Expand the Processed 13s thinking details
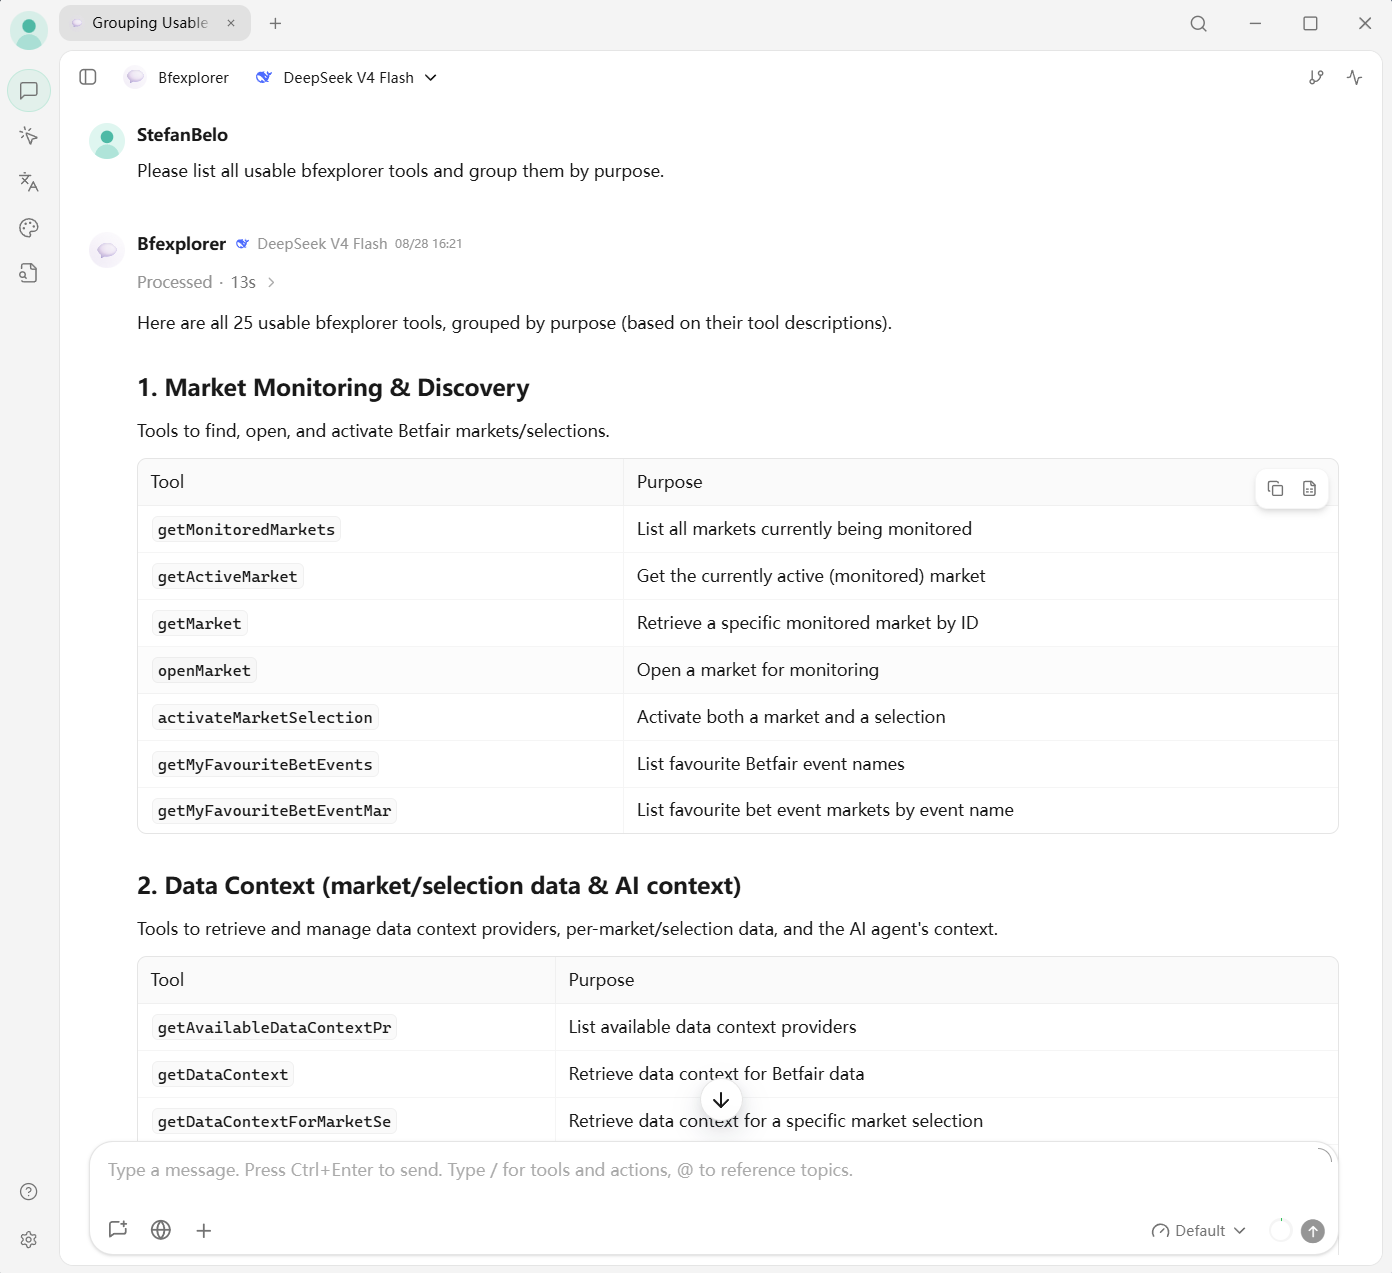Viewport: 1392px width, 1273px height. [206, 282]
